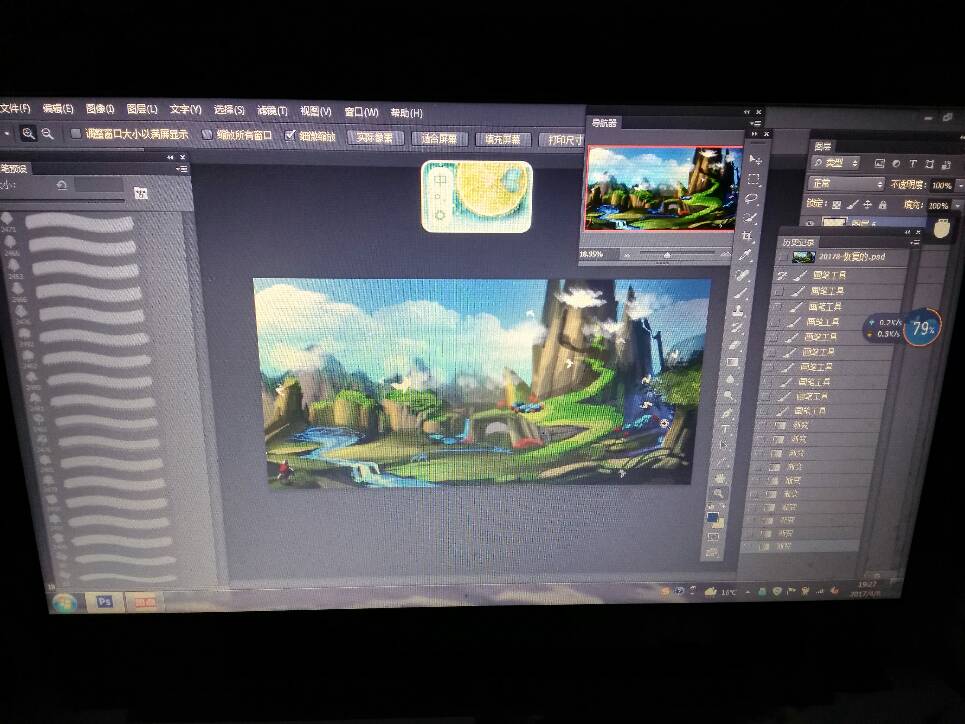The width and height of the screenshot is (965, 724).
Task: Select the Rectangular Marquee tool
Action: (x=753, y=180)
